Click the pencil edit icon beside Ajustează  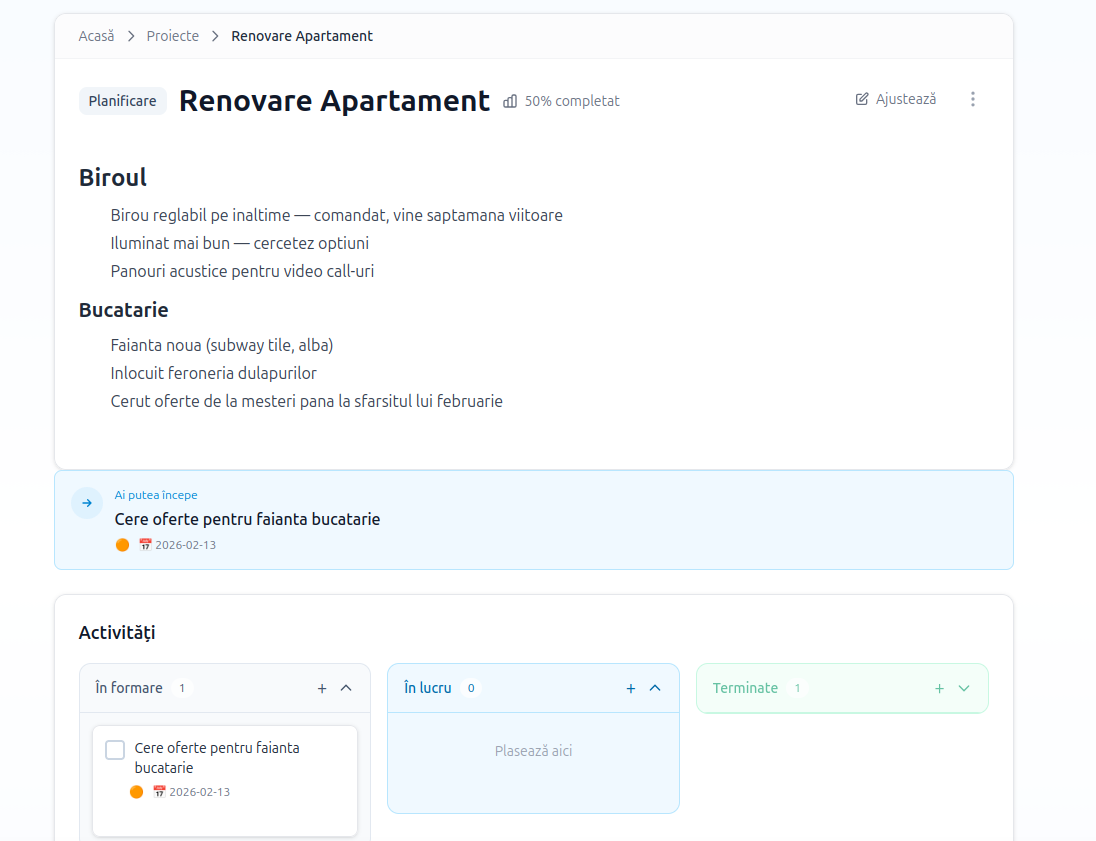pos(862,99)
